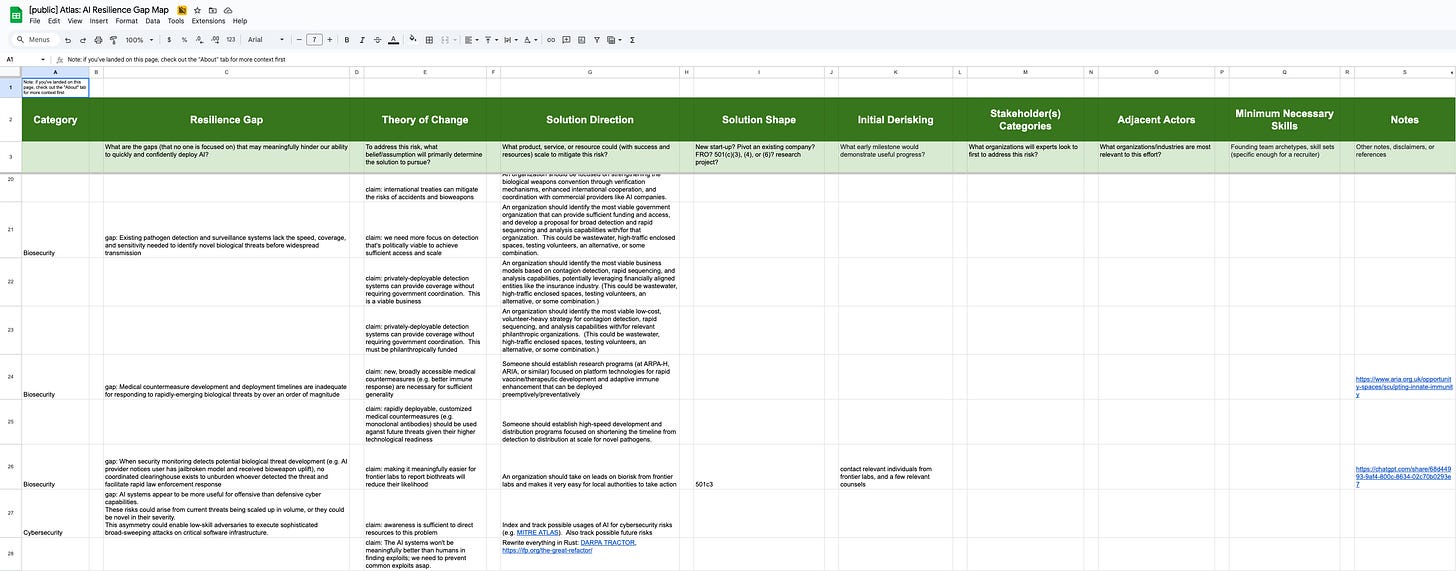Open the Extensions menu
The height and width of the screenshot is (571, 1456).
coord(209,21)
